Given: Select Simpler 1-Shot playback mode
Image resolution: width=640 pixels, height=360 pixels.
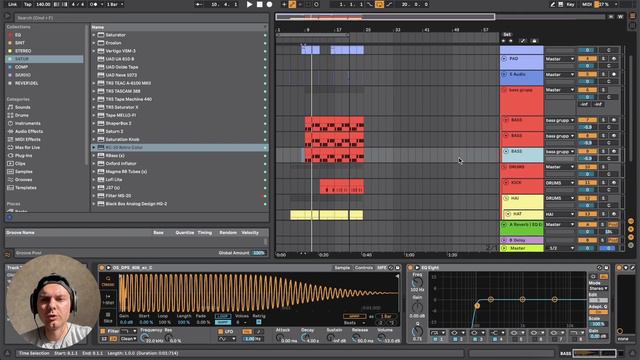Looking at the screenshot, I should coord(108,299).
